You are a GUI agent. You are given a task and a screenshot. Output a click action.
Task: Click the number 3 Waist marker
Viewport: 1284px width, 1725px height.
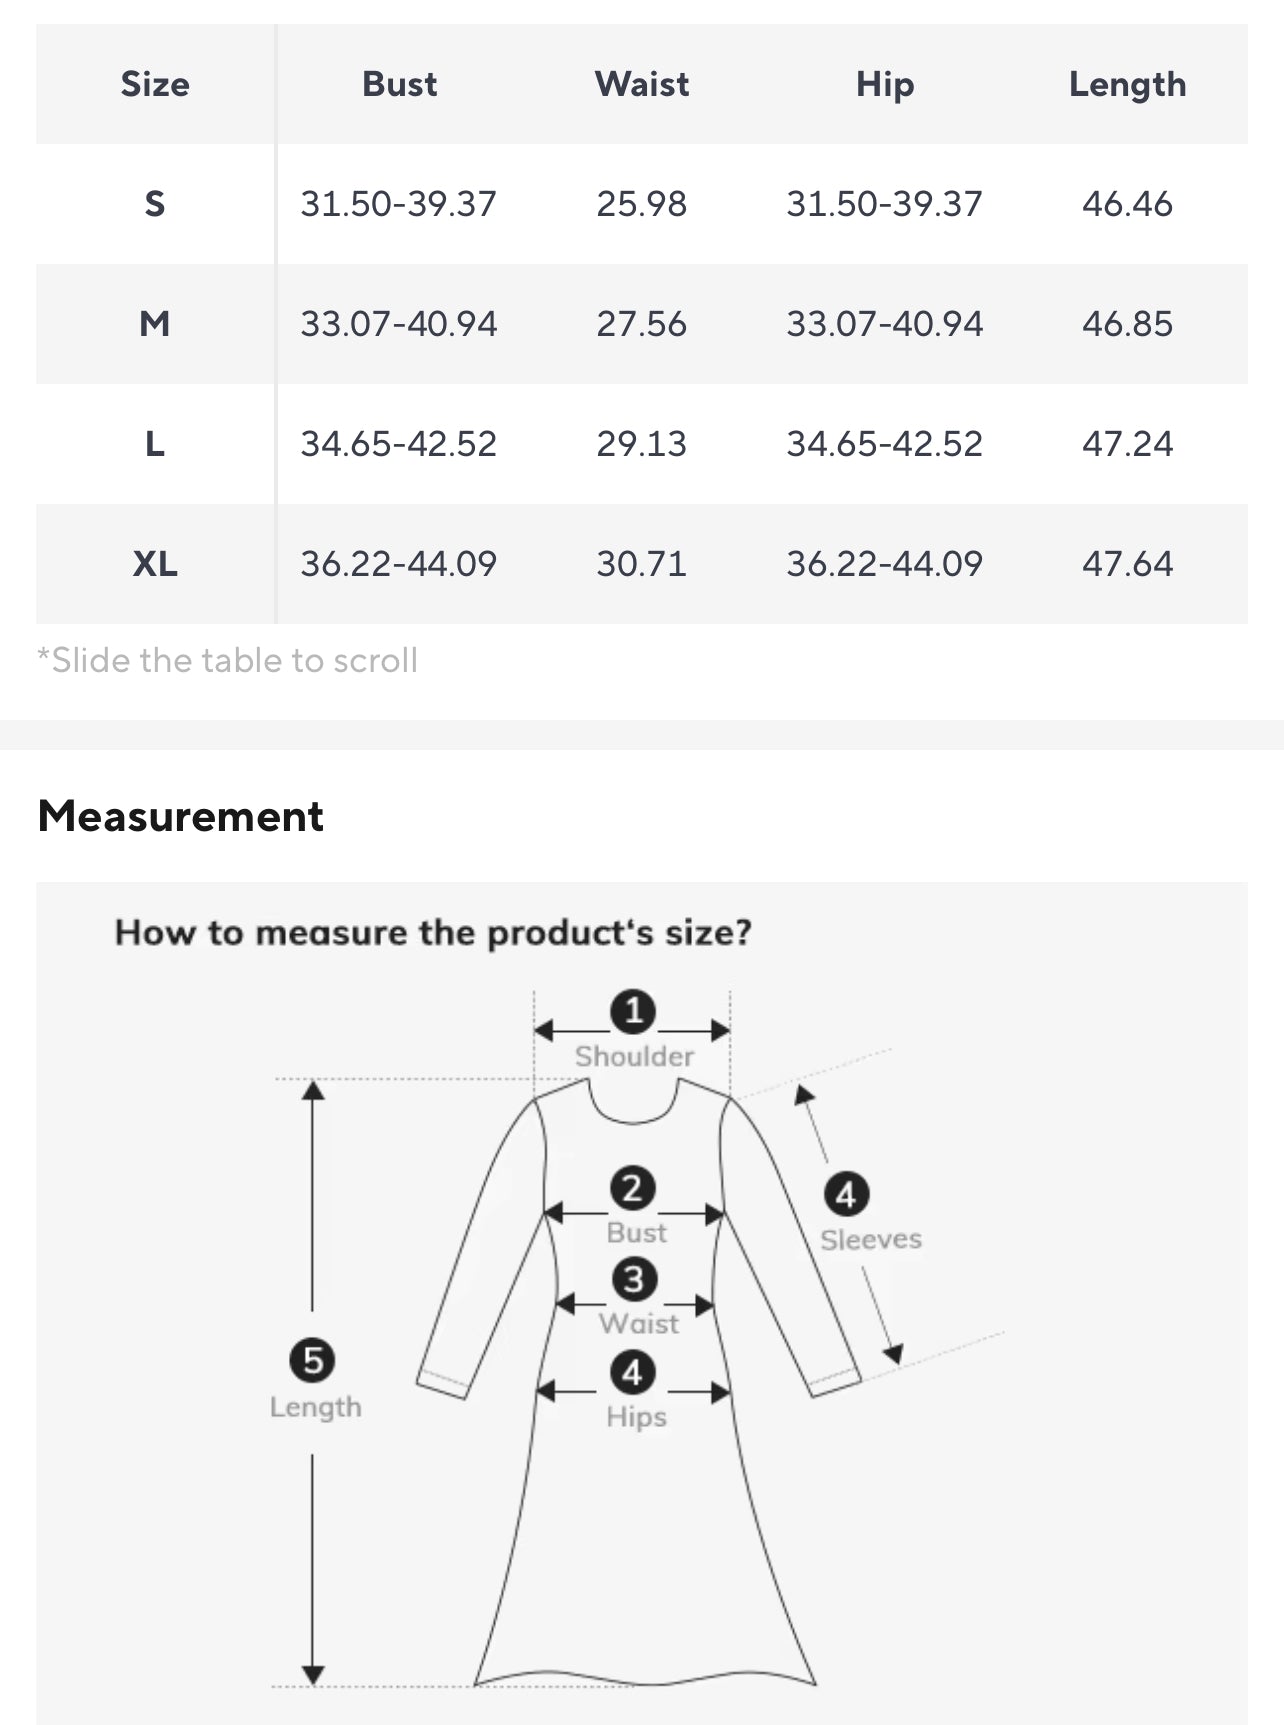point(634,1279)
